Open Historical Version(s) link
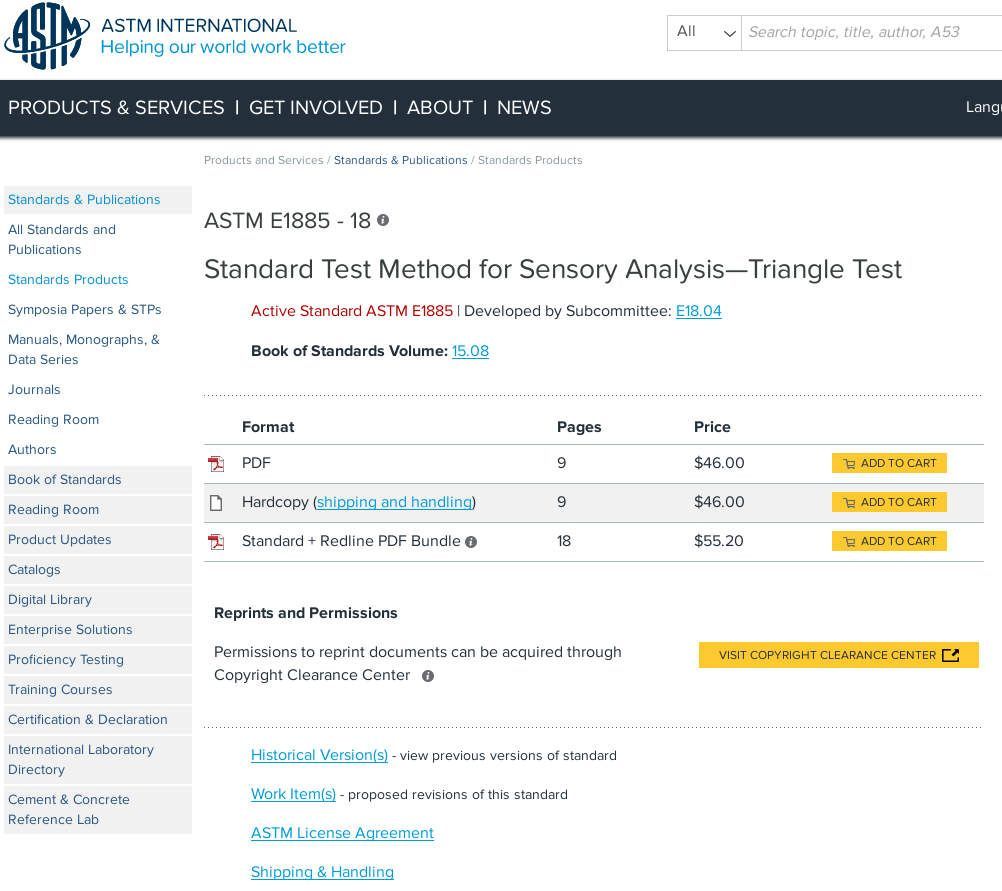Image resolution: width=1002 pixels, height=891 pixels. tap(319, 755)
